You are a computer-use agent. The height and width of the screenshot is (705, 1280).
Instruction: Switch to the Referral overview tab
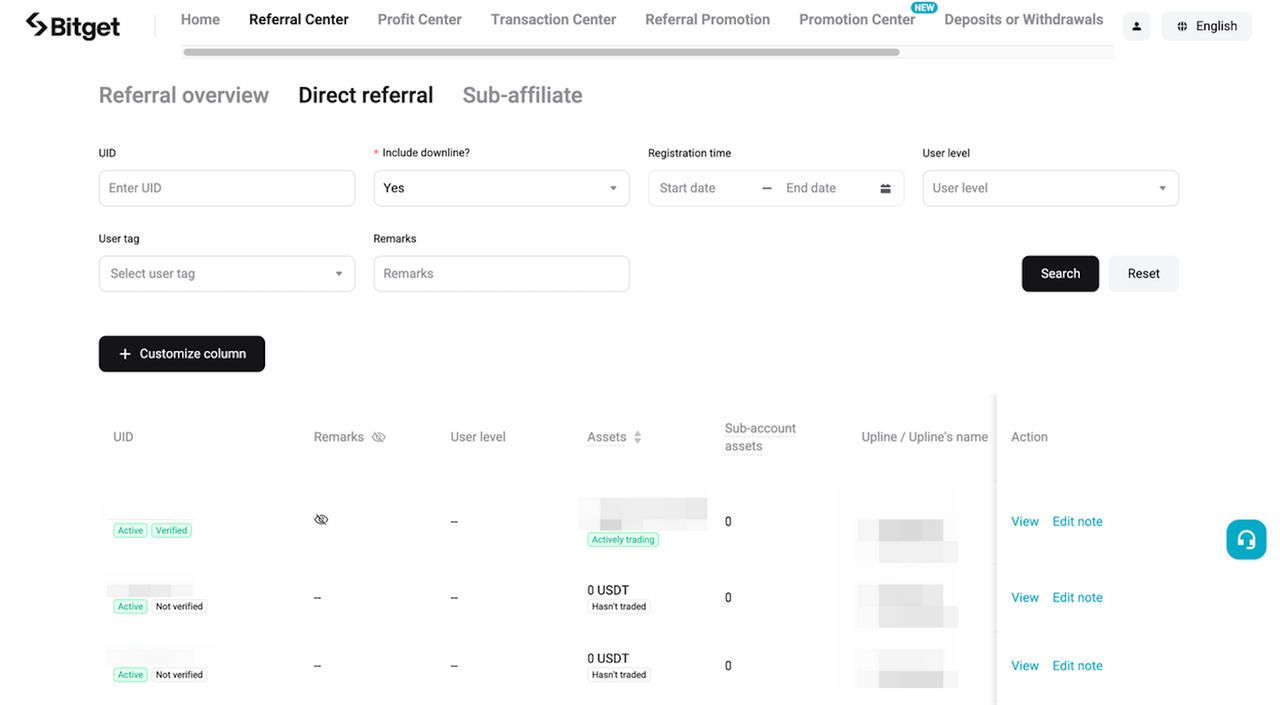[184, 95]
